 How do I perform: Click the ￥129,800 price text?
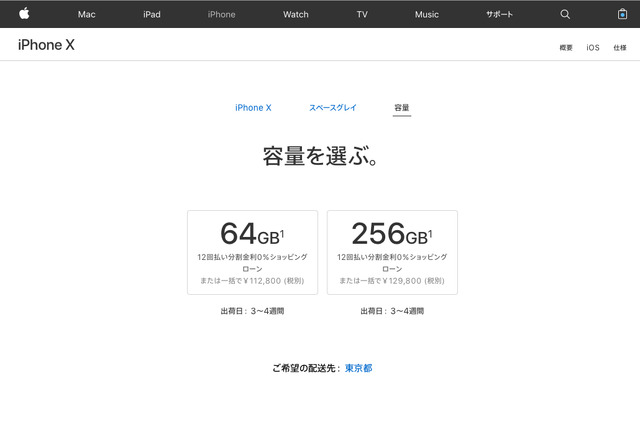(402, 281)
